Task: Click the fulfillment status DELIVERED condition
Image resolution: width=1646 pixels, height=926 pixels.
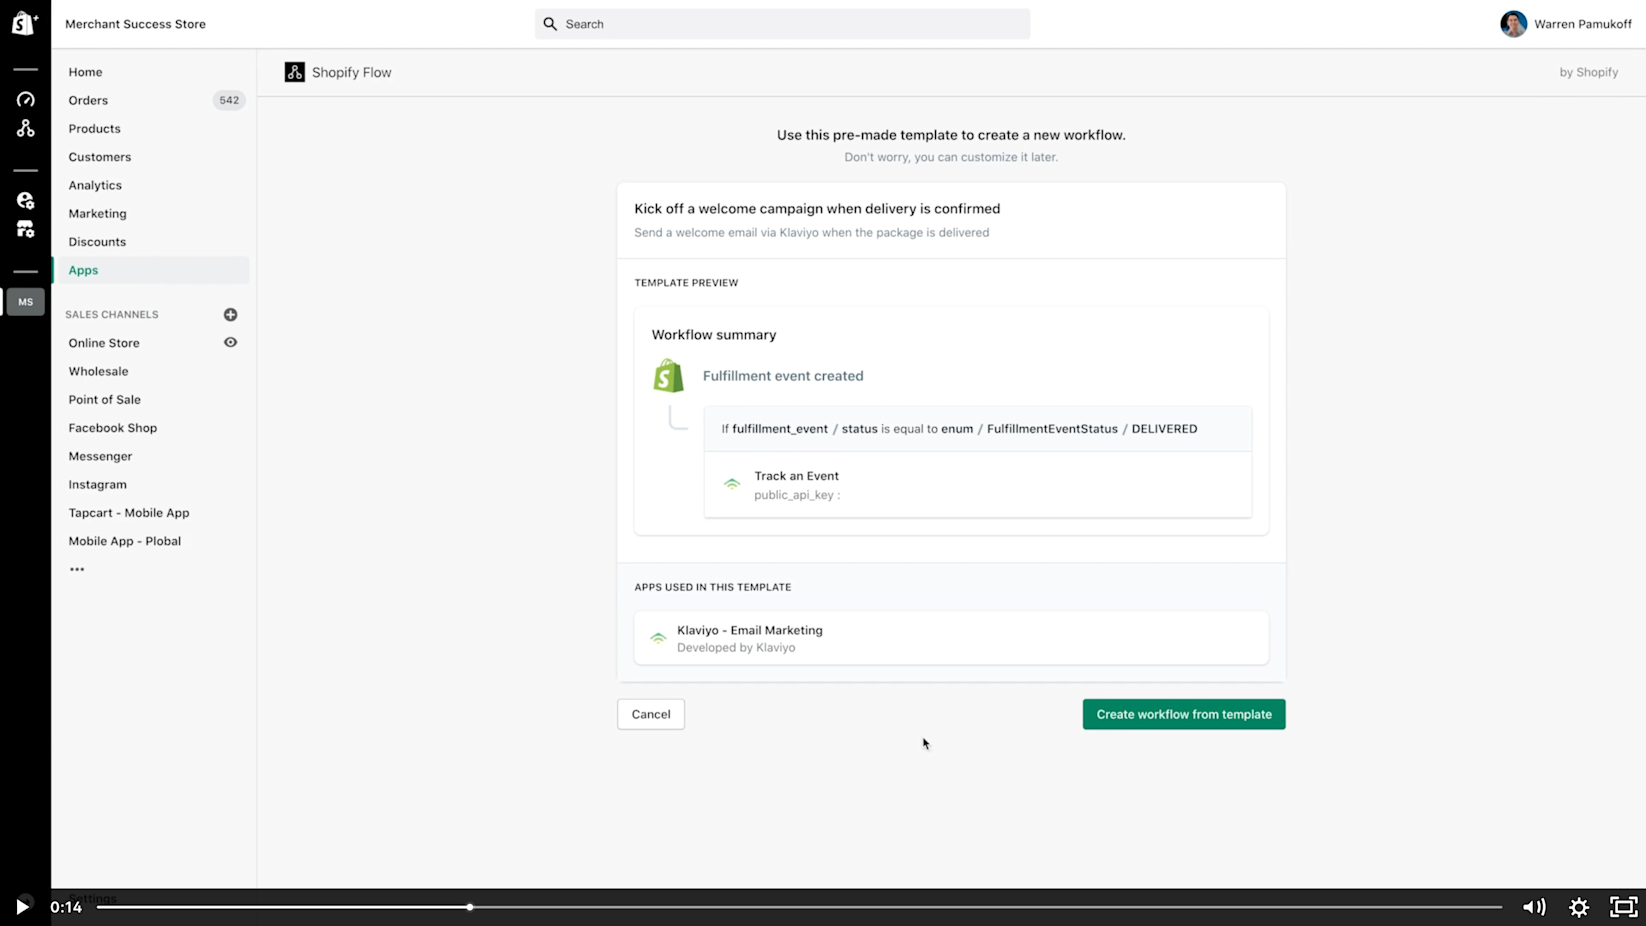Action: tap(978, 429)
